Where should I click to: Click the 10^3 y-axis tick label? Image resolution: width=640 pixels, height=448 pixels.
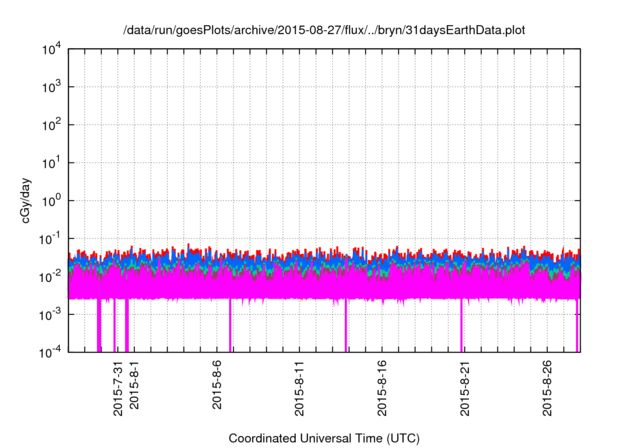pyautogui.click(x=51, y=86)
